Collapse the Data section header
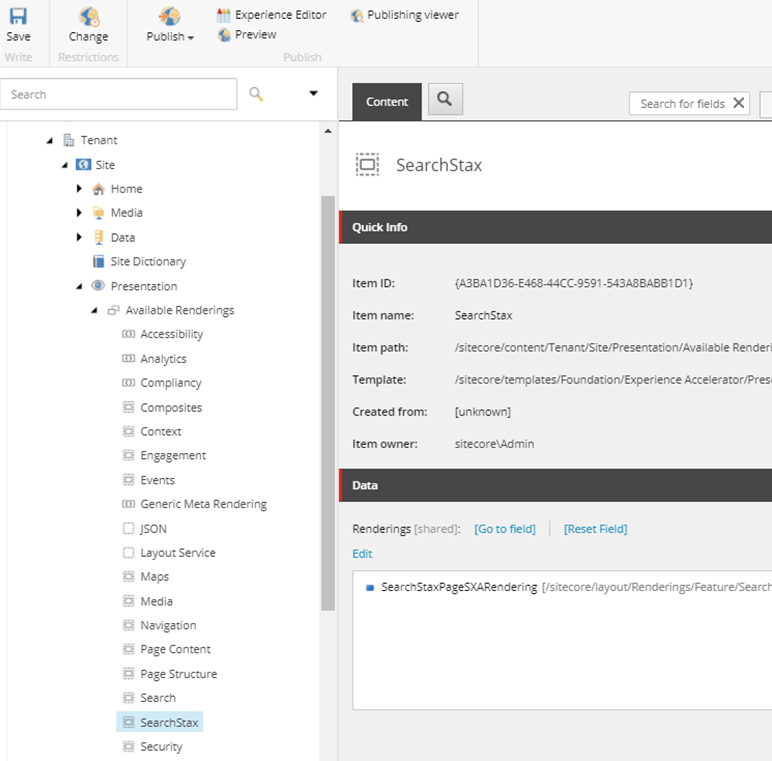This screenshot has width=772, height=761. click(555, 485)
